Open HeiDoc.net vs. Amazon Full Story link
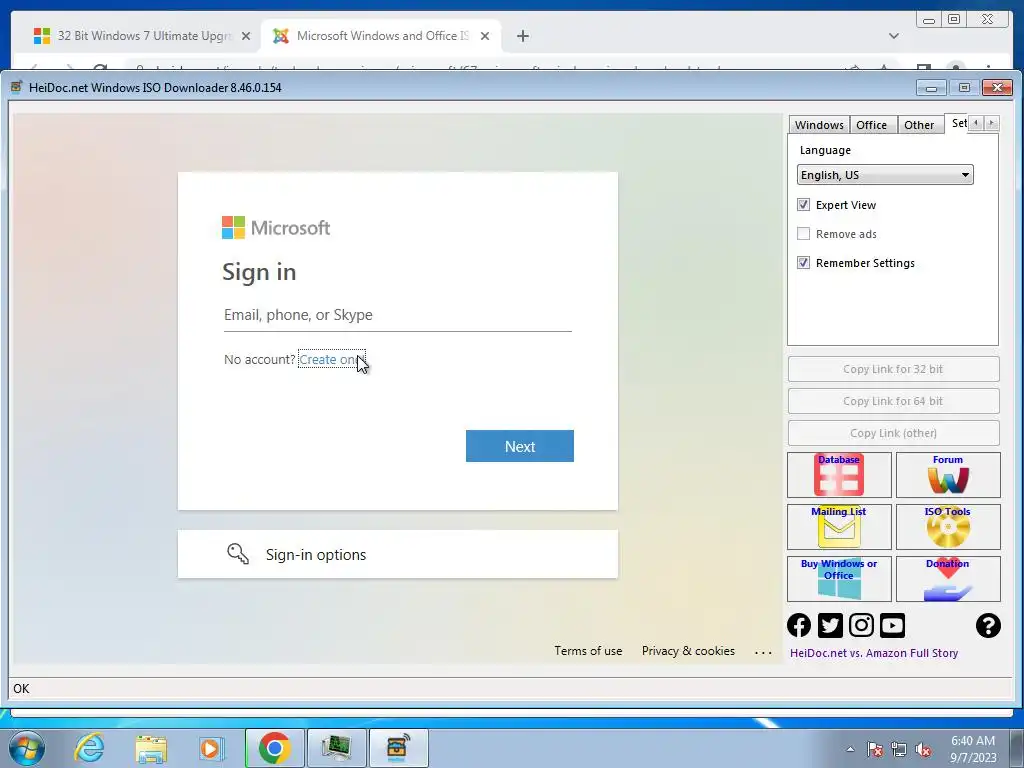 point(874,652)
